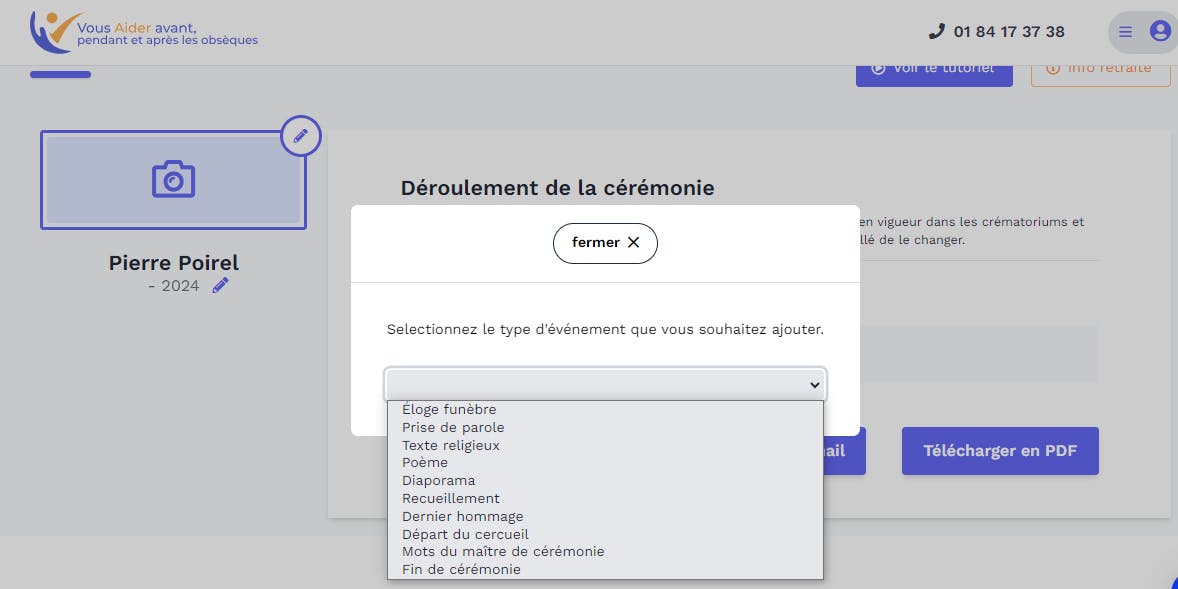Screen dimensions: 1178x589
Task: Click the Vous Aider site logo
Action: (x=143, y=32)
